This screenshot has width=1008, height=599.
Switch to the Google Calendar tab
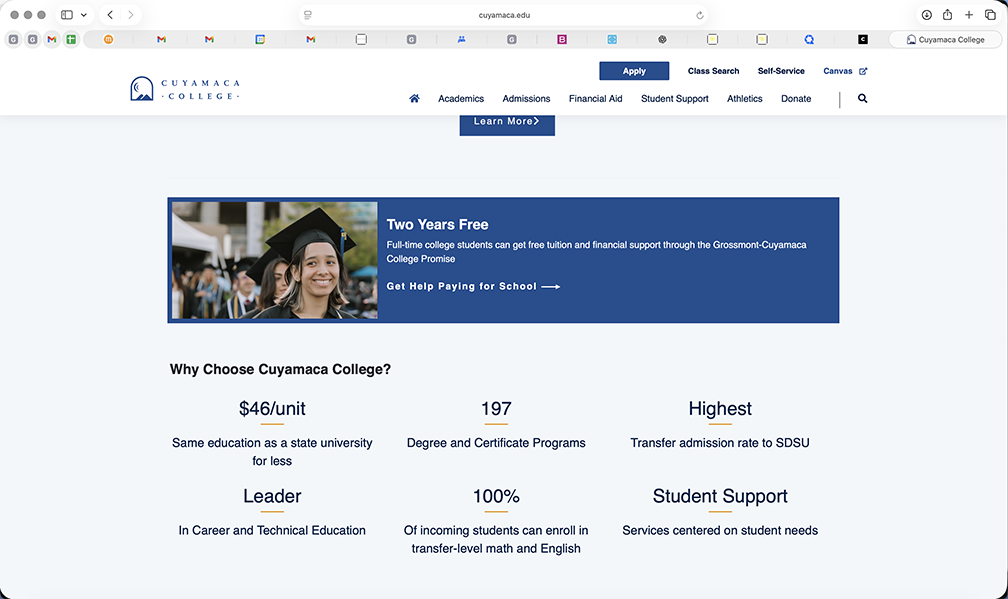coord(260,39)
